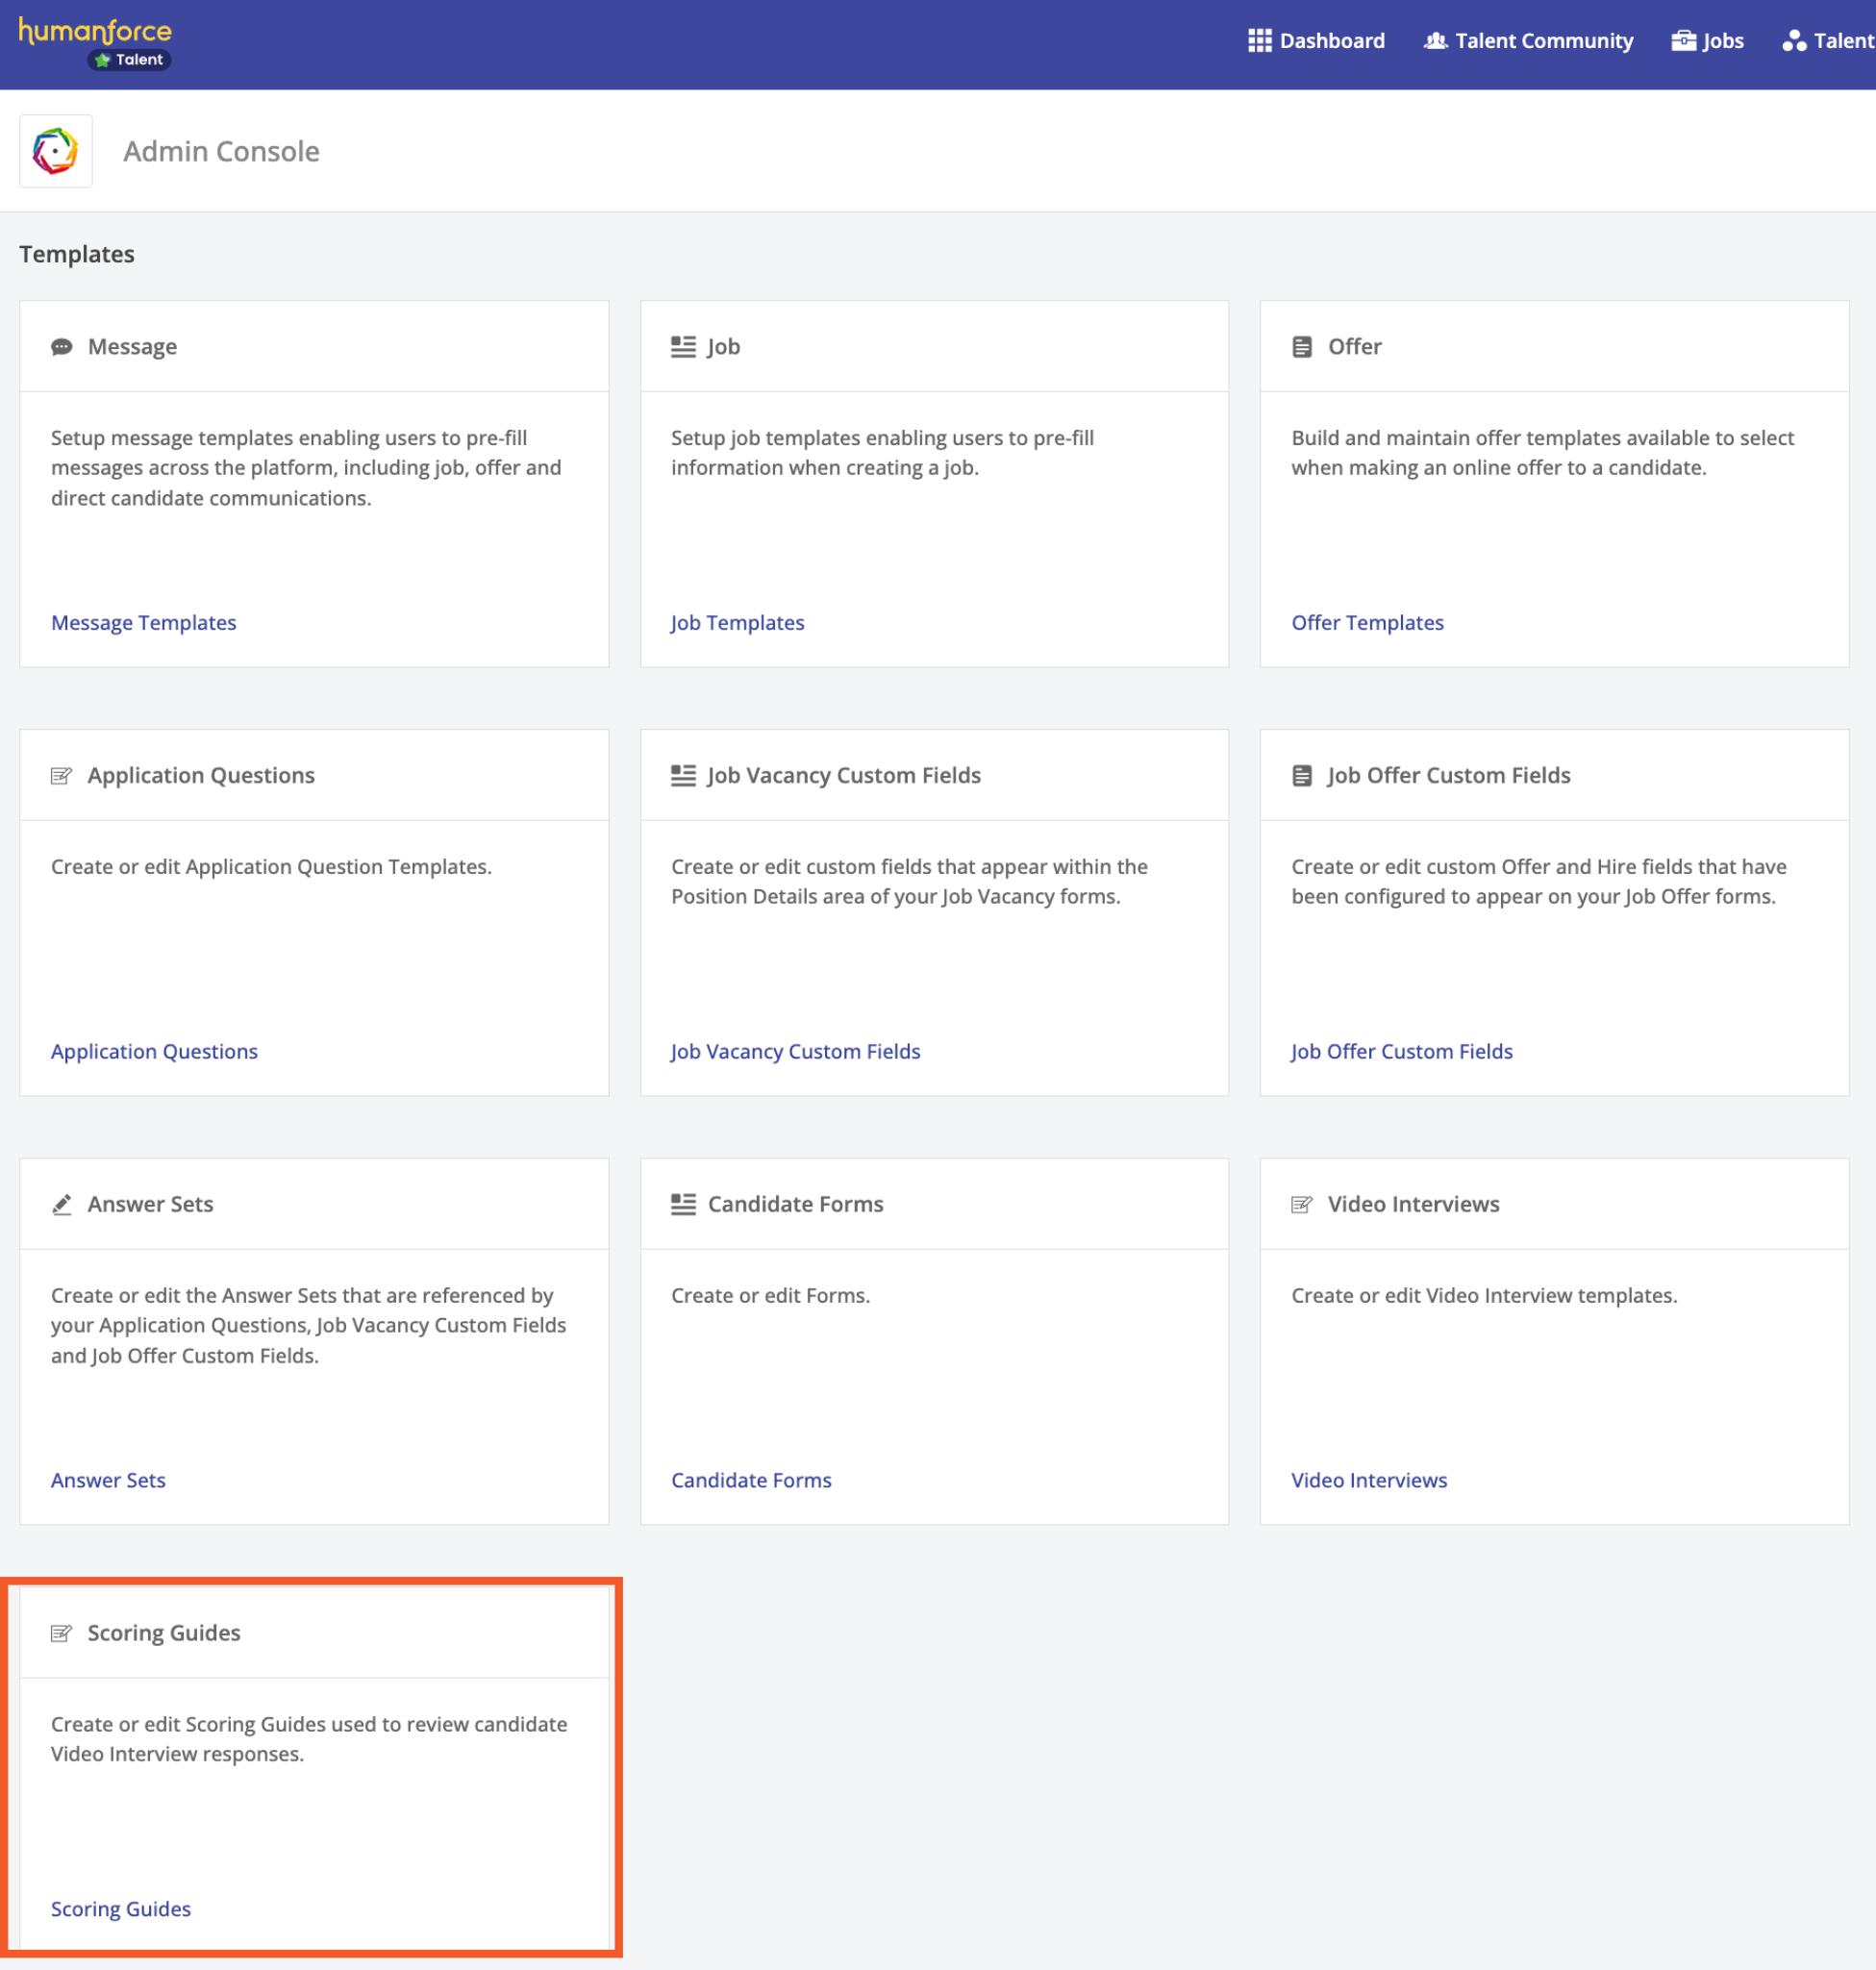Click the Dashboard grid icon

[x=1259, y=41]
